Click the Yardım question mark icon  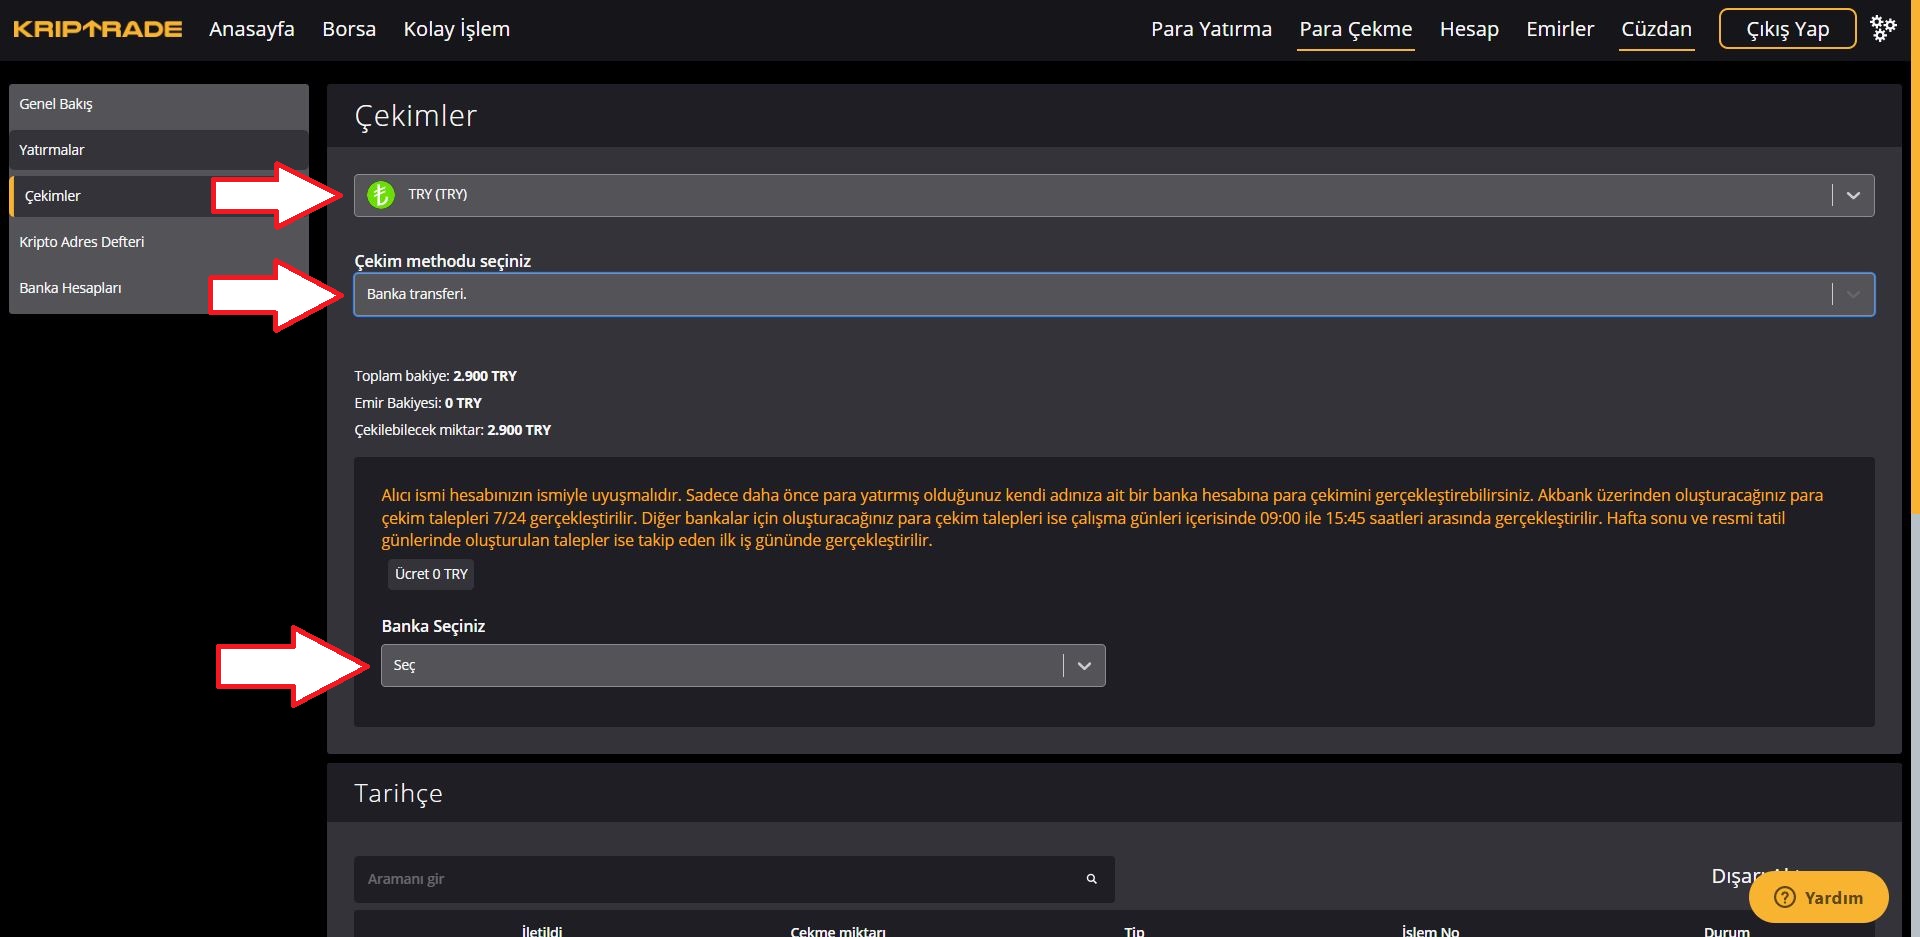click(1784, 898)
